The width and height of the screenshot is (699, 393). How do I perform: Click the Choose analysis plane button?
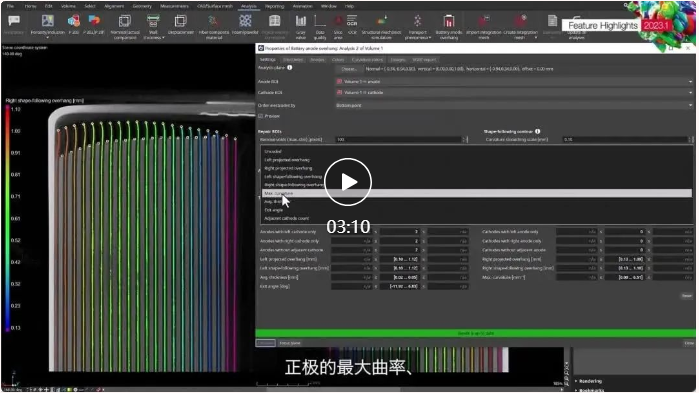point(349,69)
